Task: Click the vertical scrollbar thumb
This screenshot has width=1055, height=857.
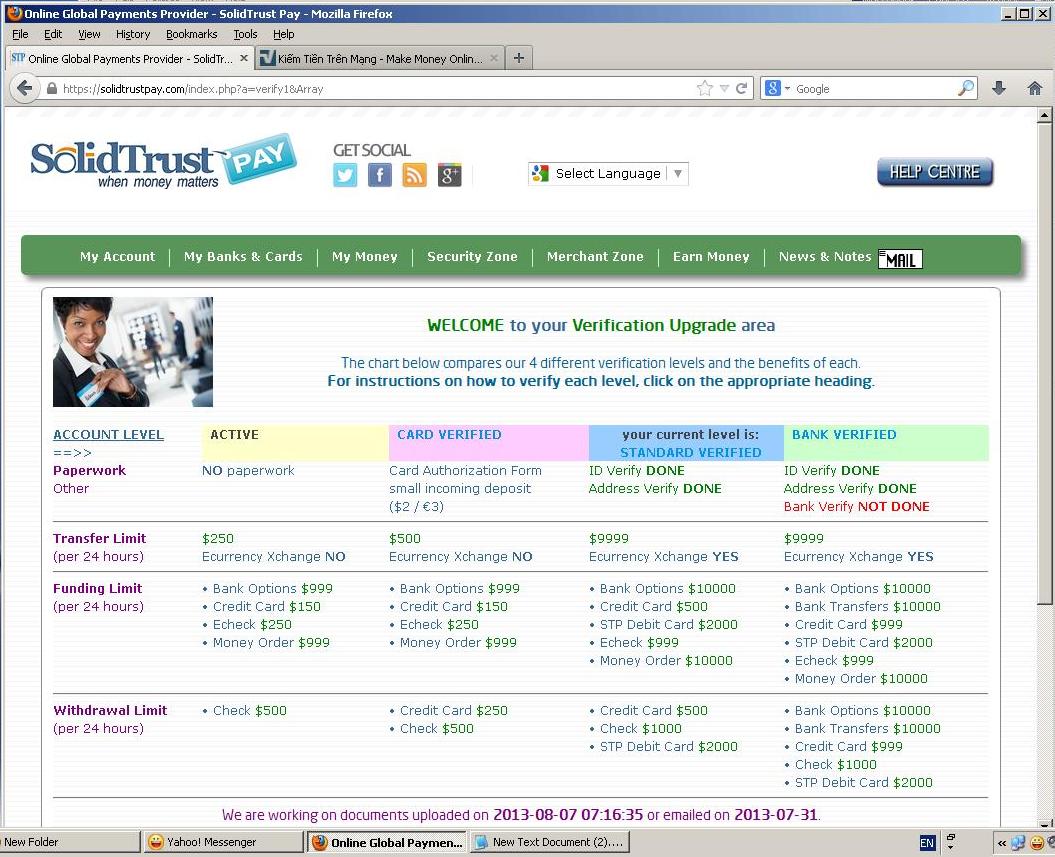Action: point(1044,363)
